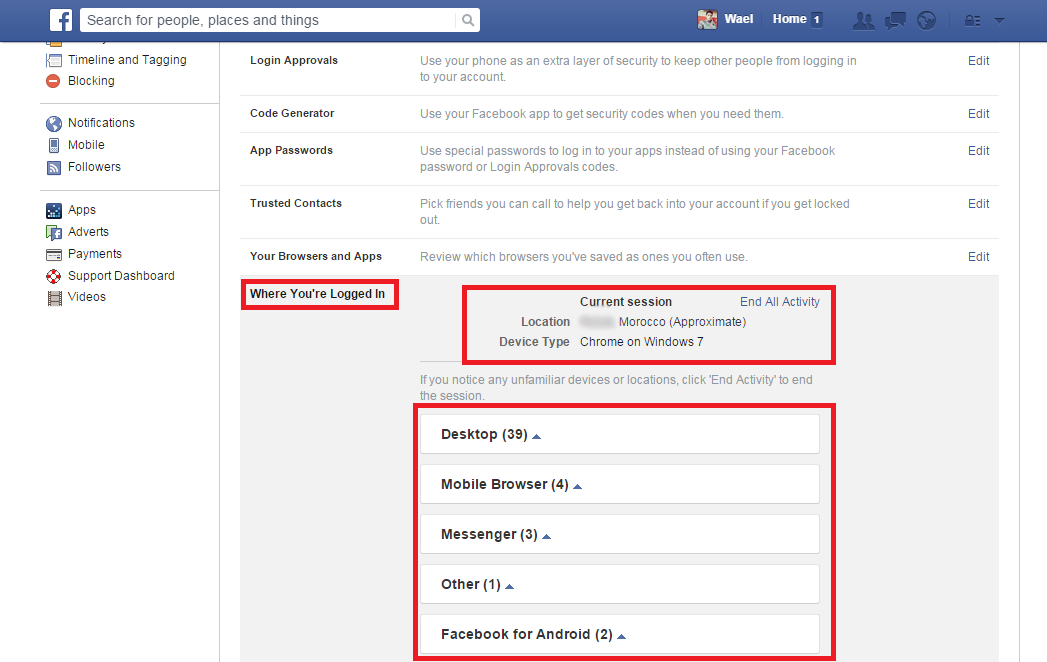This screenshot has height=662, width=1047.
Task: Click the search magnifier icon
Action: (468, 20)
